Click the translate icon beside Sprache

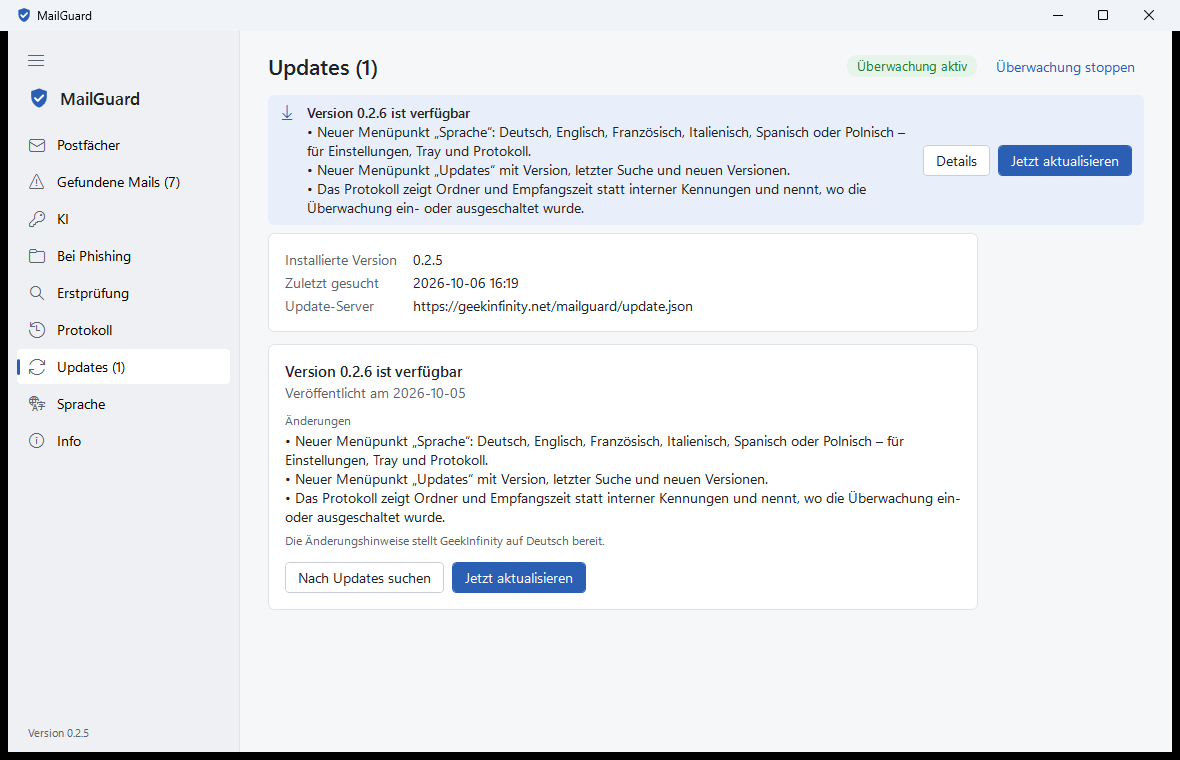[x=37, y=404]
